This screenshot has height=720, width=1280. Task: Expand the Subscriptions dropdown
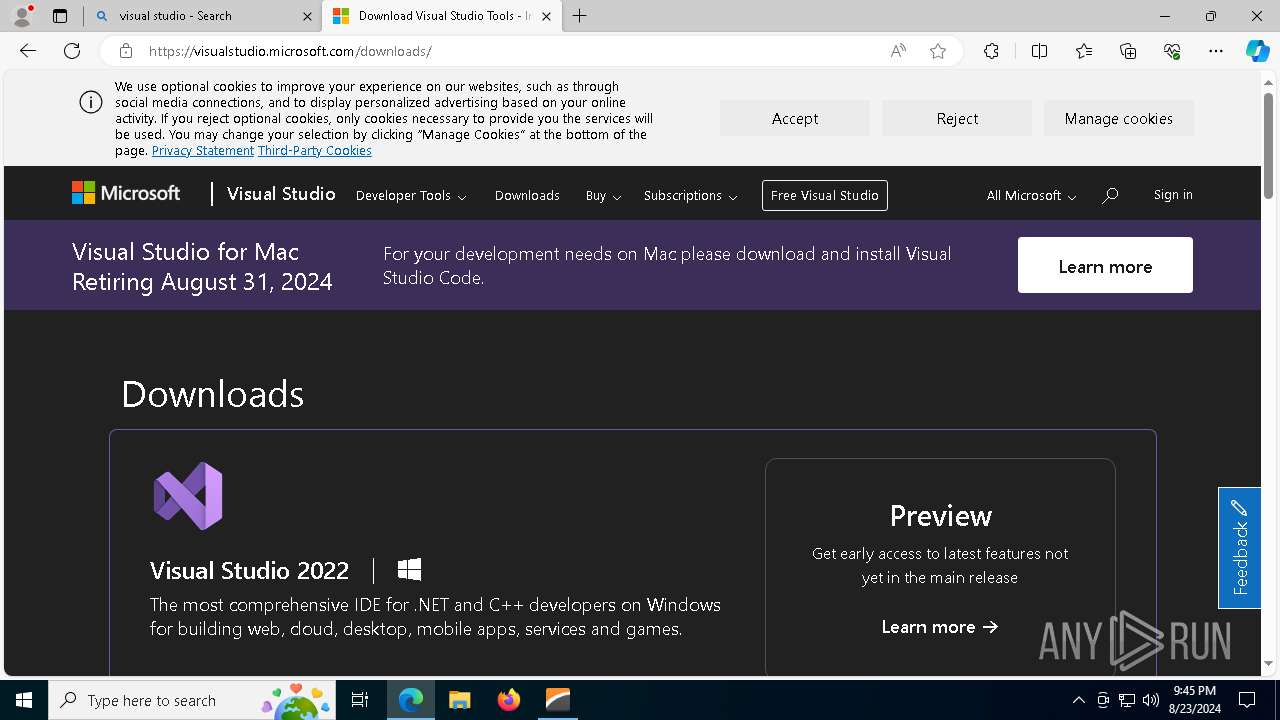pos(690,196)
